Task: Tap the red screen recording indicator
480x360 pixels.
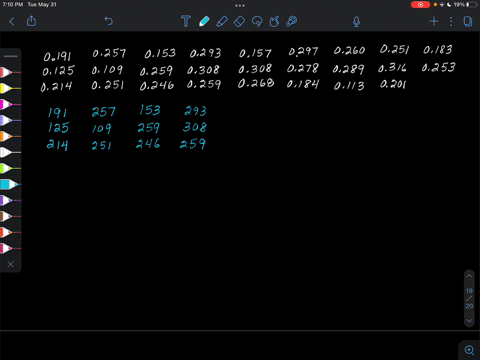Action: (x=420, y=5)
